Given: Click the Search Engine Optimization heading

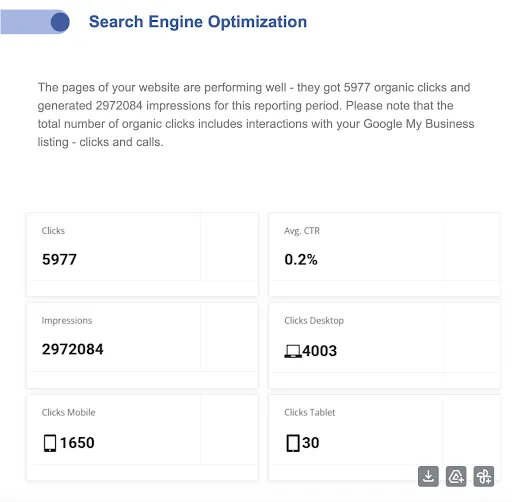Looking at the screenshot, I should 198,22.
